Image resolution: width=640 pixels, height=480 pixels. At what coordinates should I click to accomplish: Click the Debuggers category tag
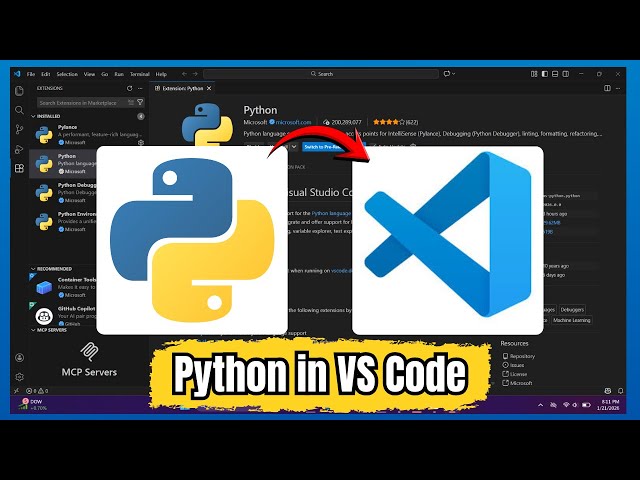[x=572, y=309]
